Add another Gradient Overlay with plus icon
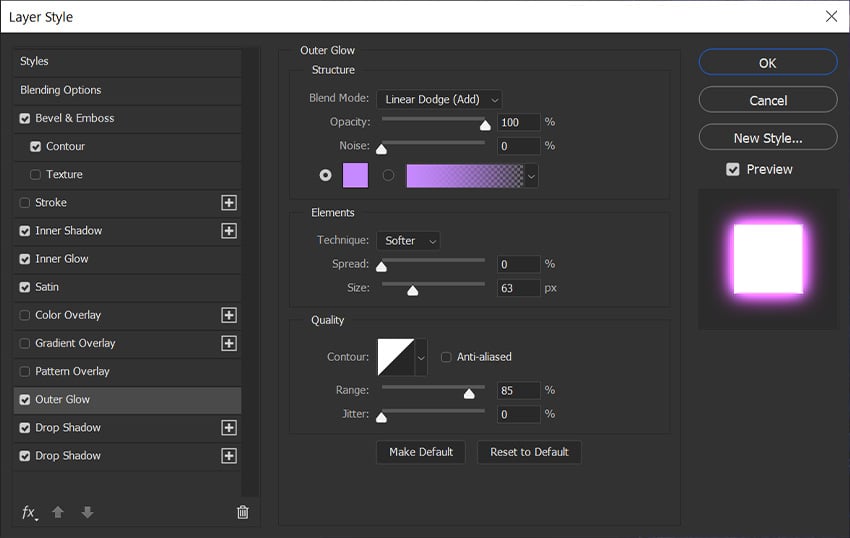The height and width of the screenshot is (538, 850). coord(229,343)
